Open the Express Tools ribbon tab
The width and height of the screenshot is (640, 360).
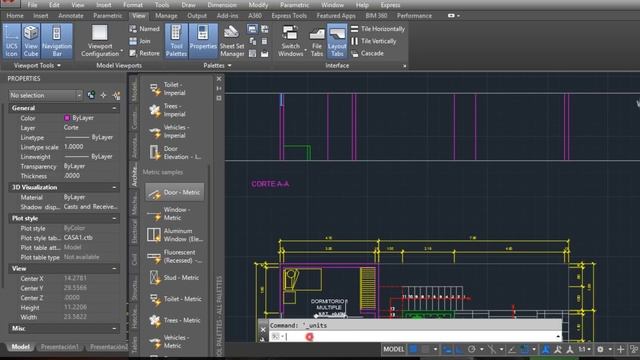coord(289,16)
